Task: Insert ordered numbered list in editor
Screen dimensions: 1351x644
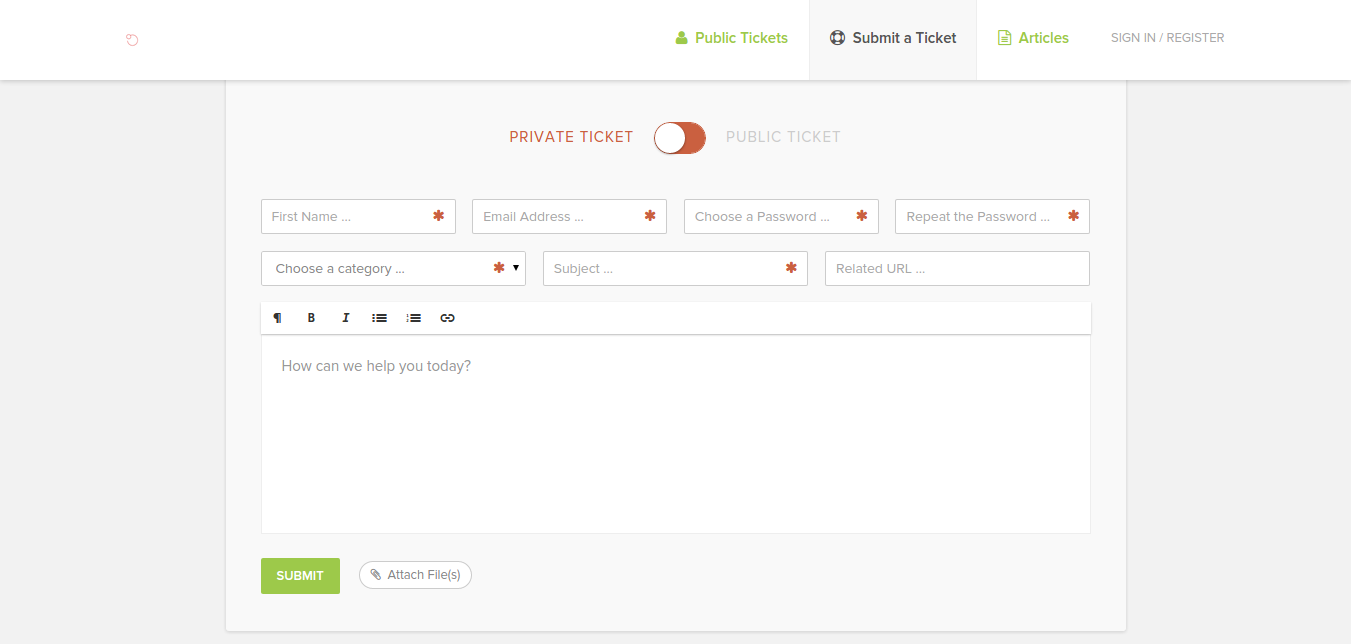Action: coord(413,318)
